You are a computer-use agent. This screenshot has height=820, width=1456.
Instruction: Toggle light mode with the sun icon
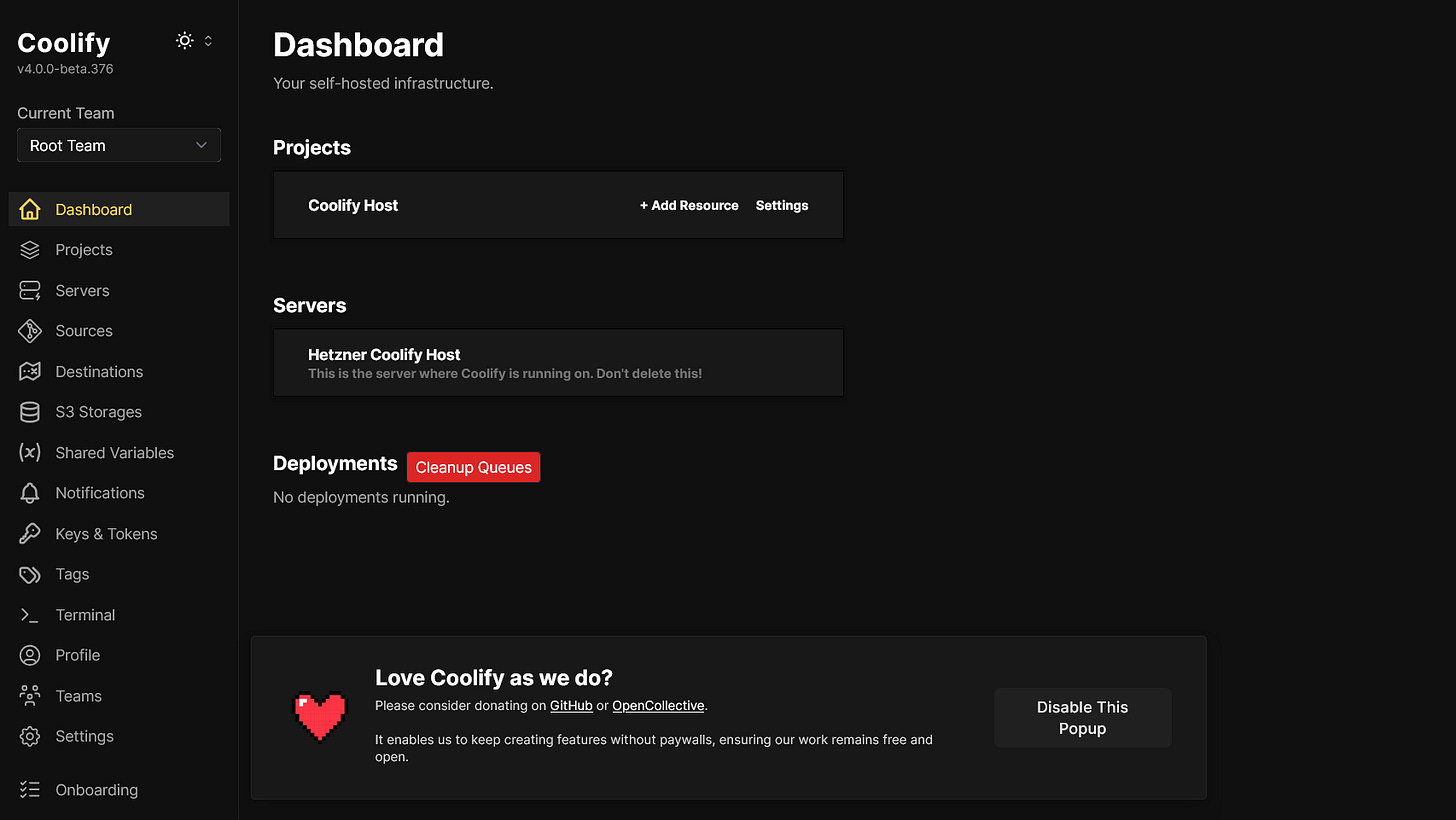point(184,40)
